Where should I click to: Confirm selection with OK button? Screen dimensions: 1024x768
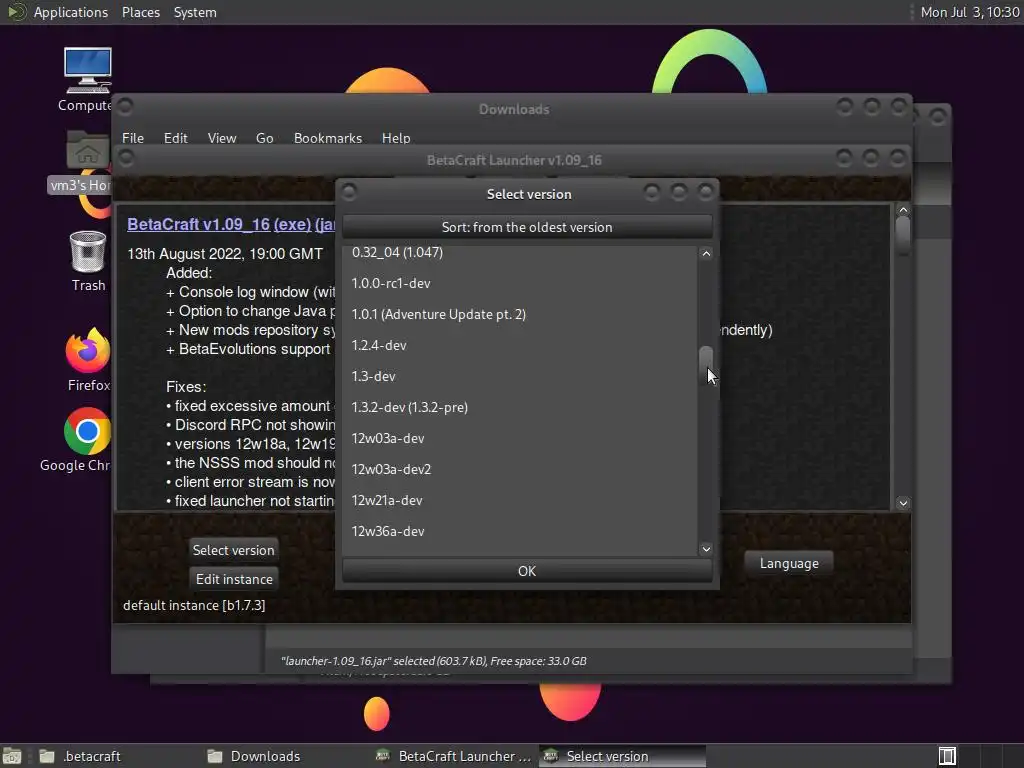click(x=527, y=571)
